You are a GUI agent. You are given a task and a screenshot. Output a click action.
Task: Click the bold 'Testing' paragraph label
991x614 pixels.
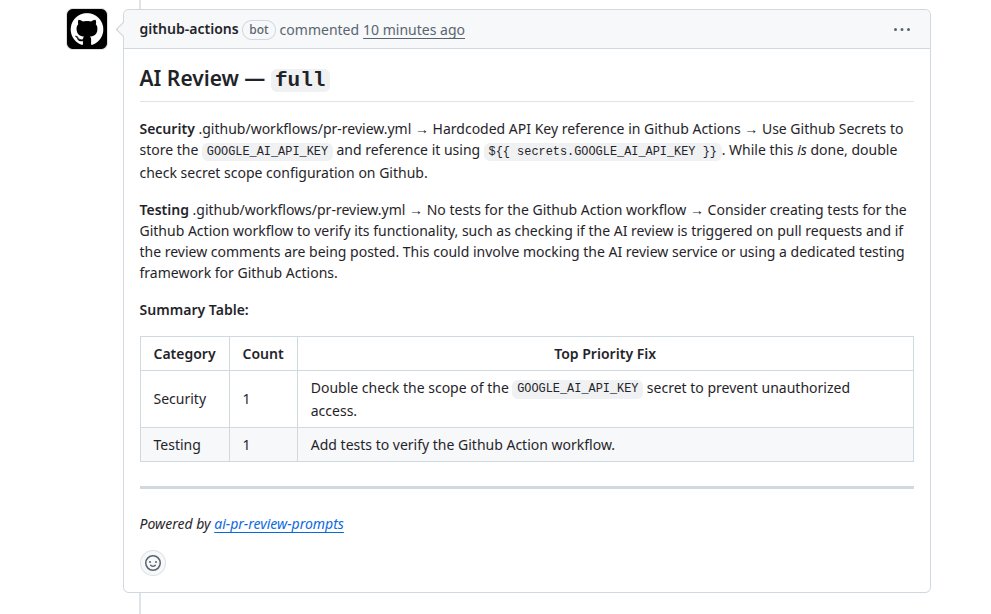(x=164, y=210)
